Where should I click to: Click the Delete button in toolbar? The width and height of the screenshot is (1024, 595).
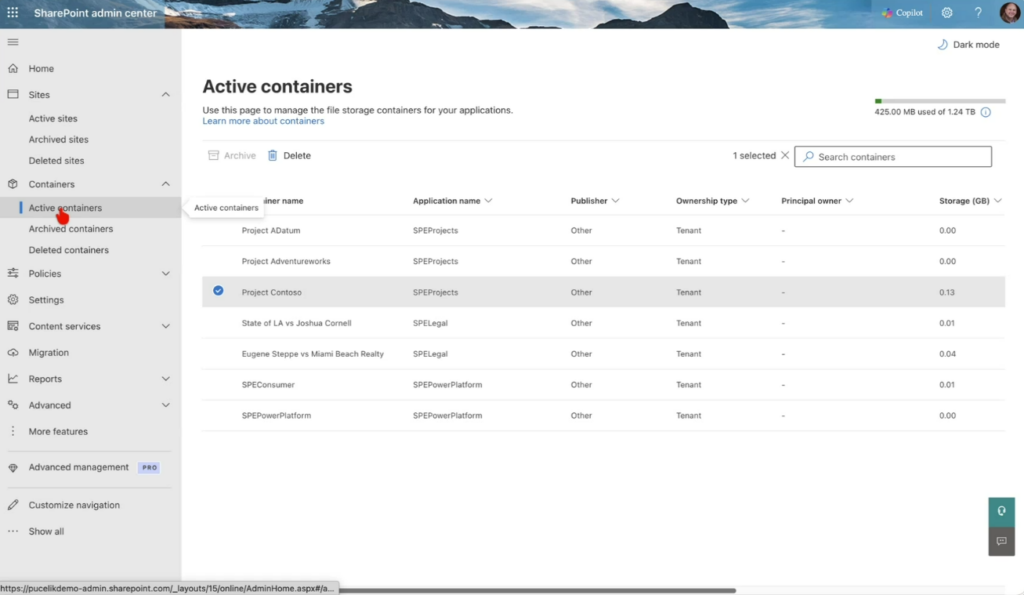point(289,156)
